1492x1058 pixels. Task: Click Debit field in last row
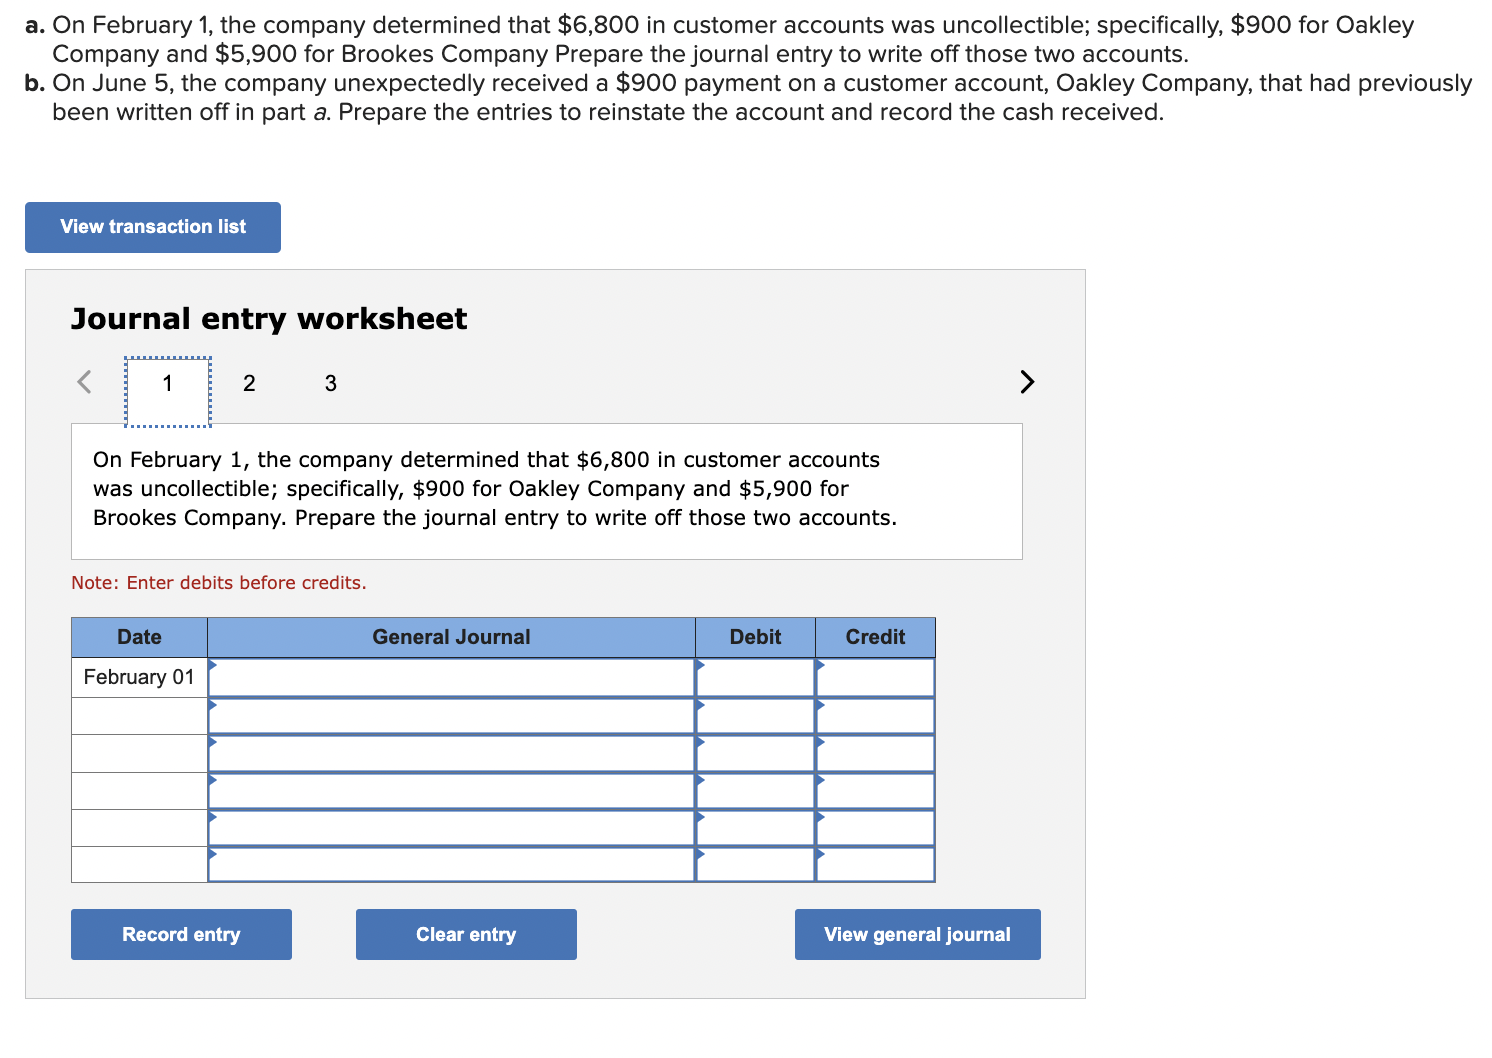click(x=755, y=865)
